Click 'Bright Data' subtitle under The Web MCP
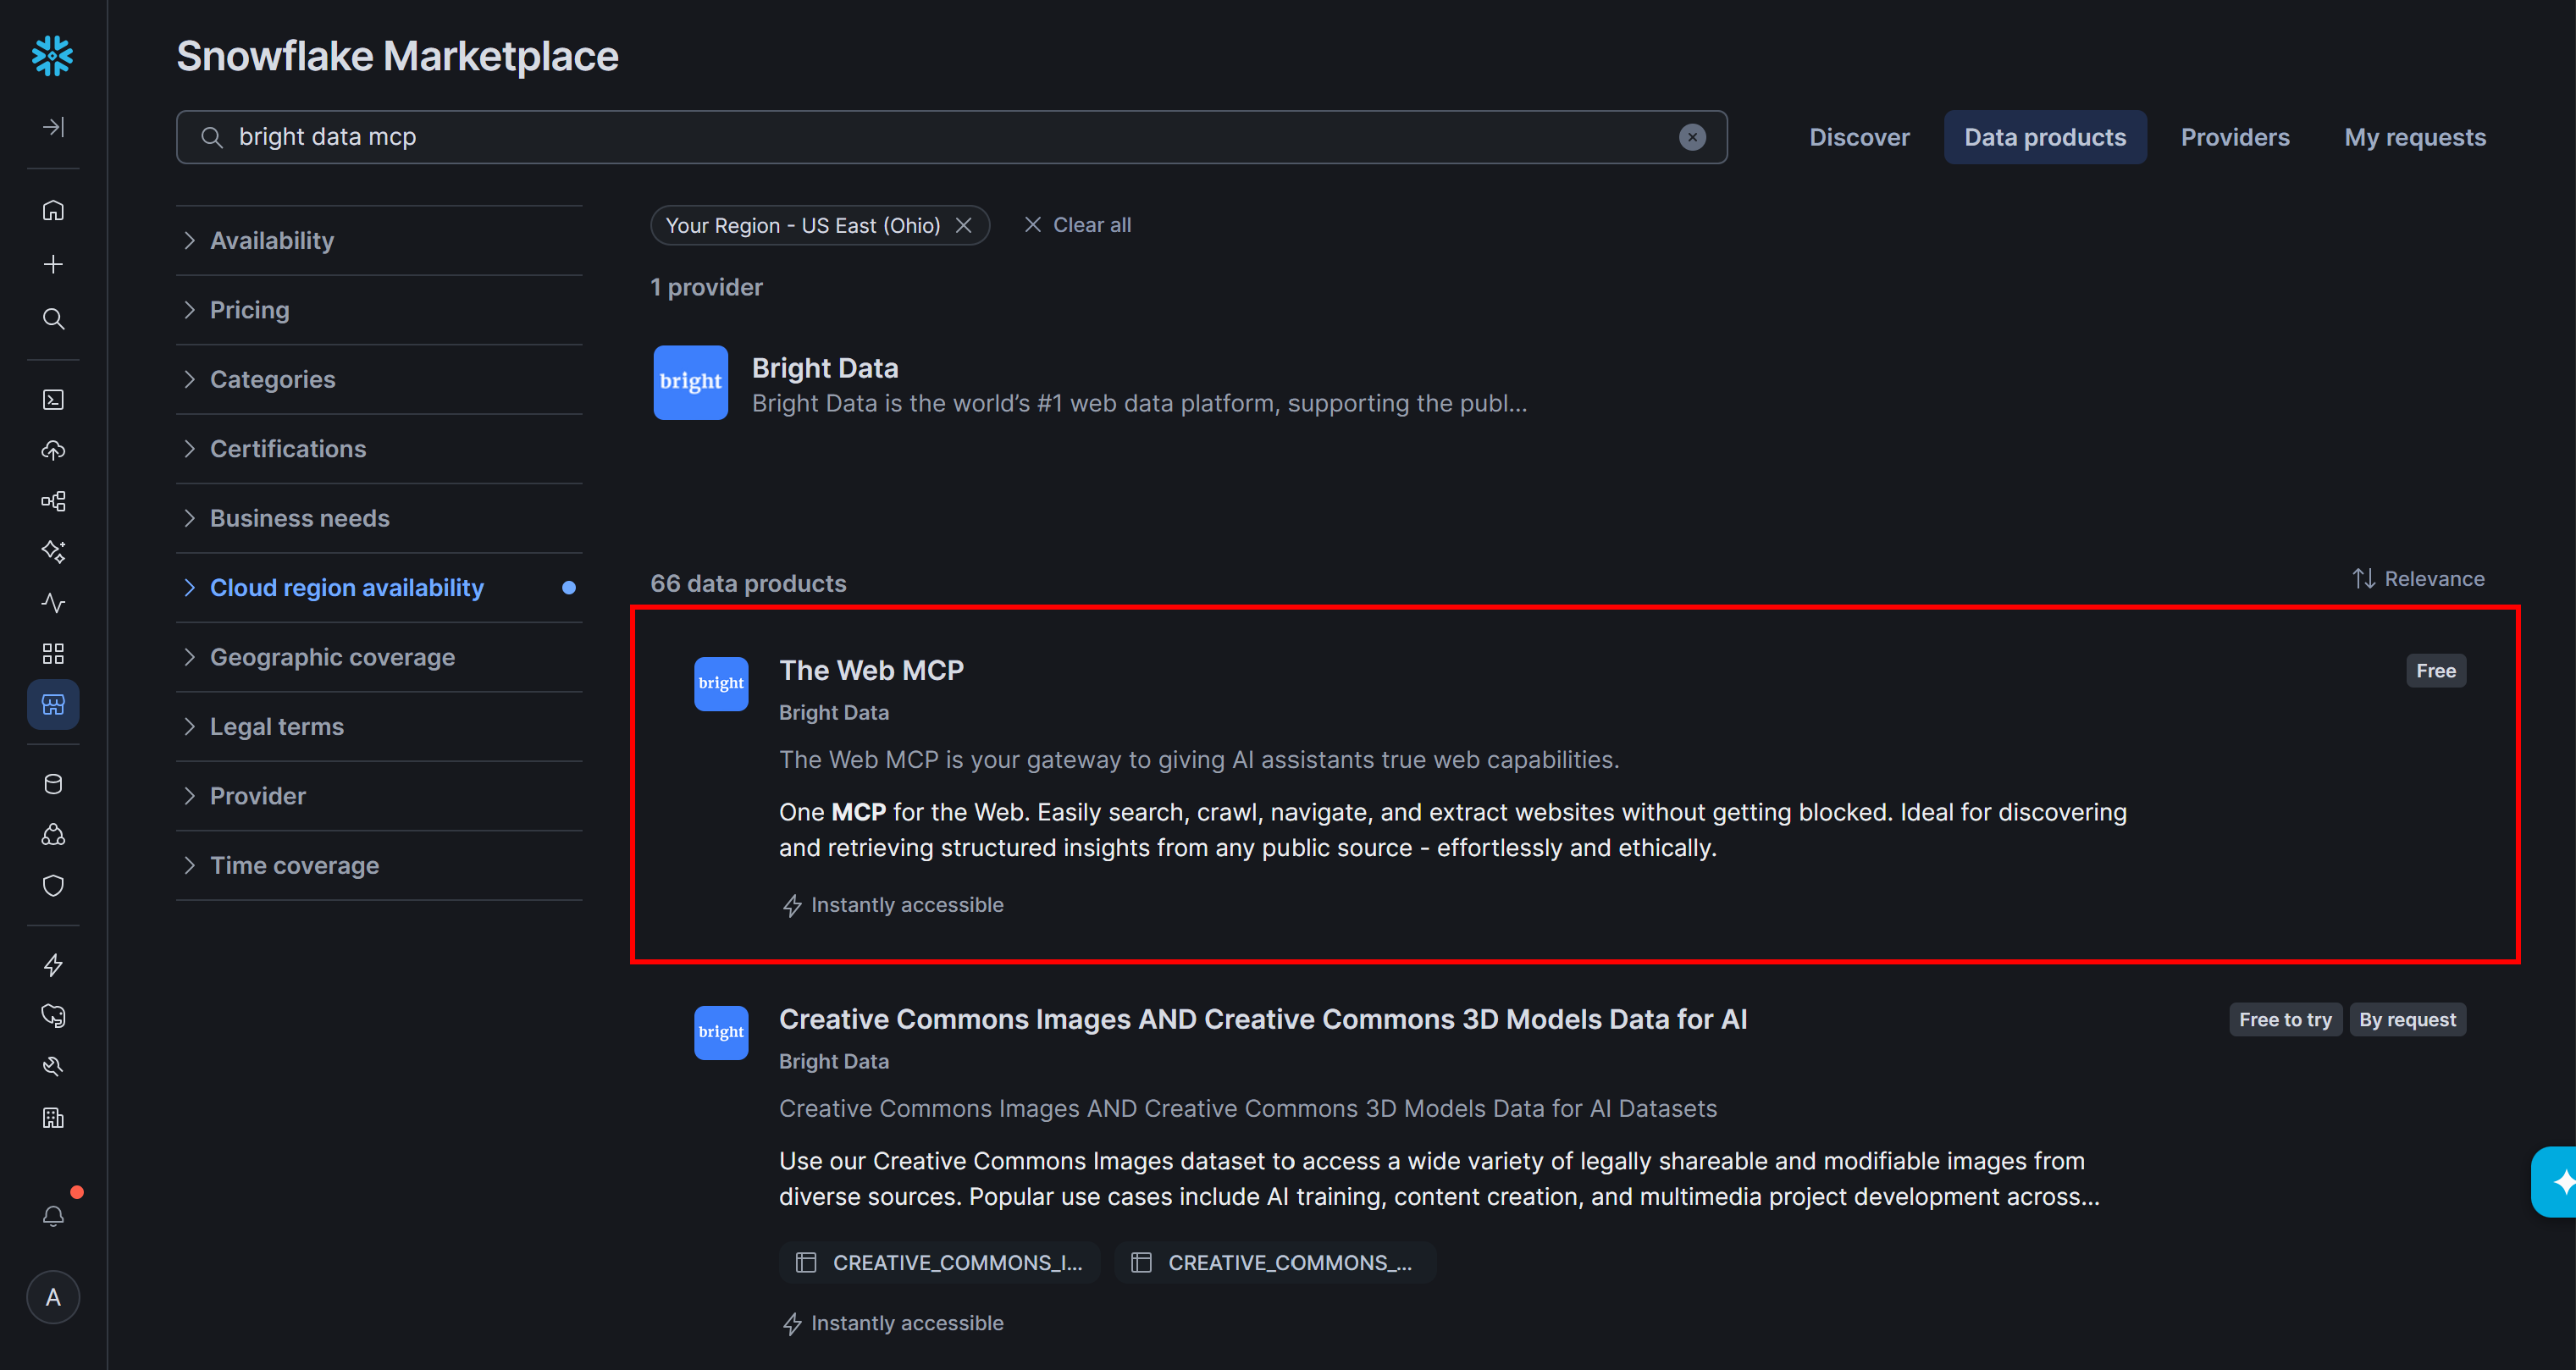 (x=834, y=712)
